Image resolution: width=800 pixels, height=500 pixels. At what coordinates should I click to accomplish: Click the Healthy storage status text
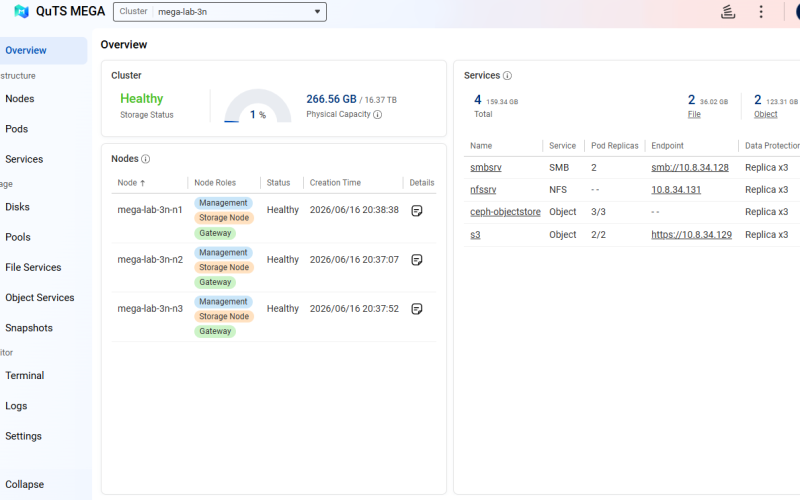pos(142,98)
